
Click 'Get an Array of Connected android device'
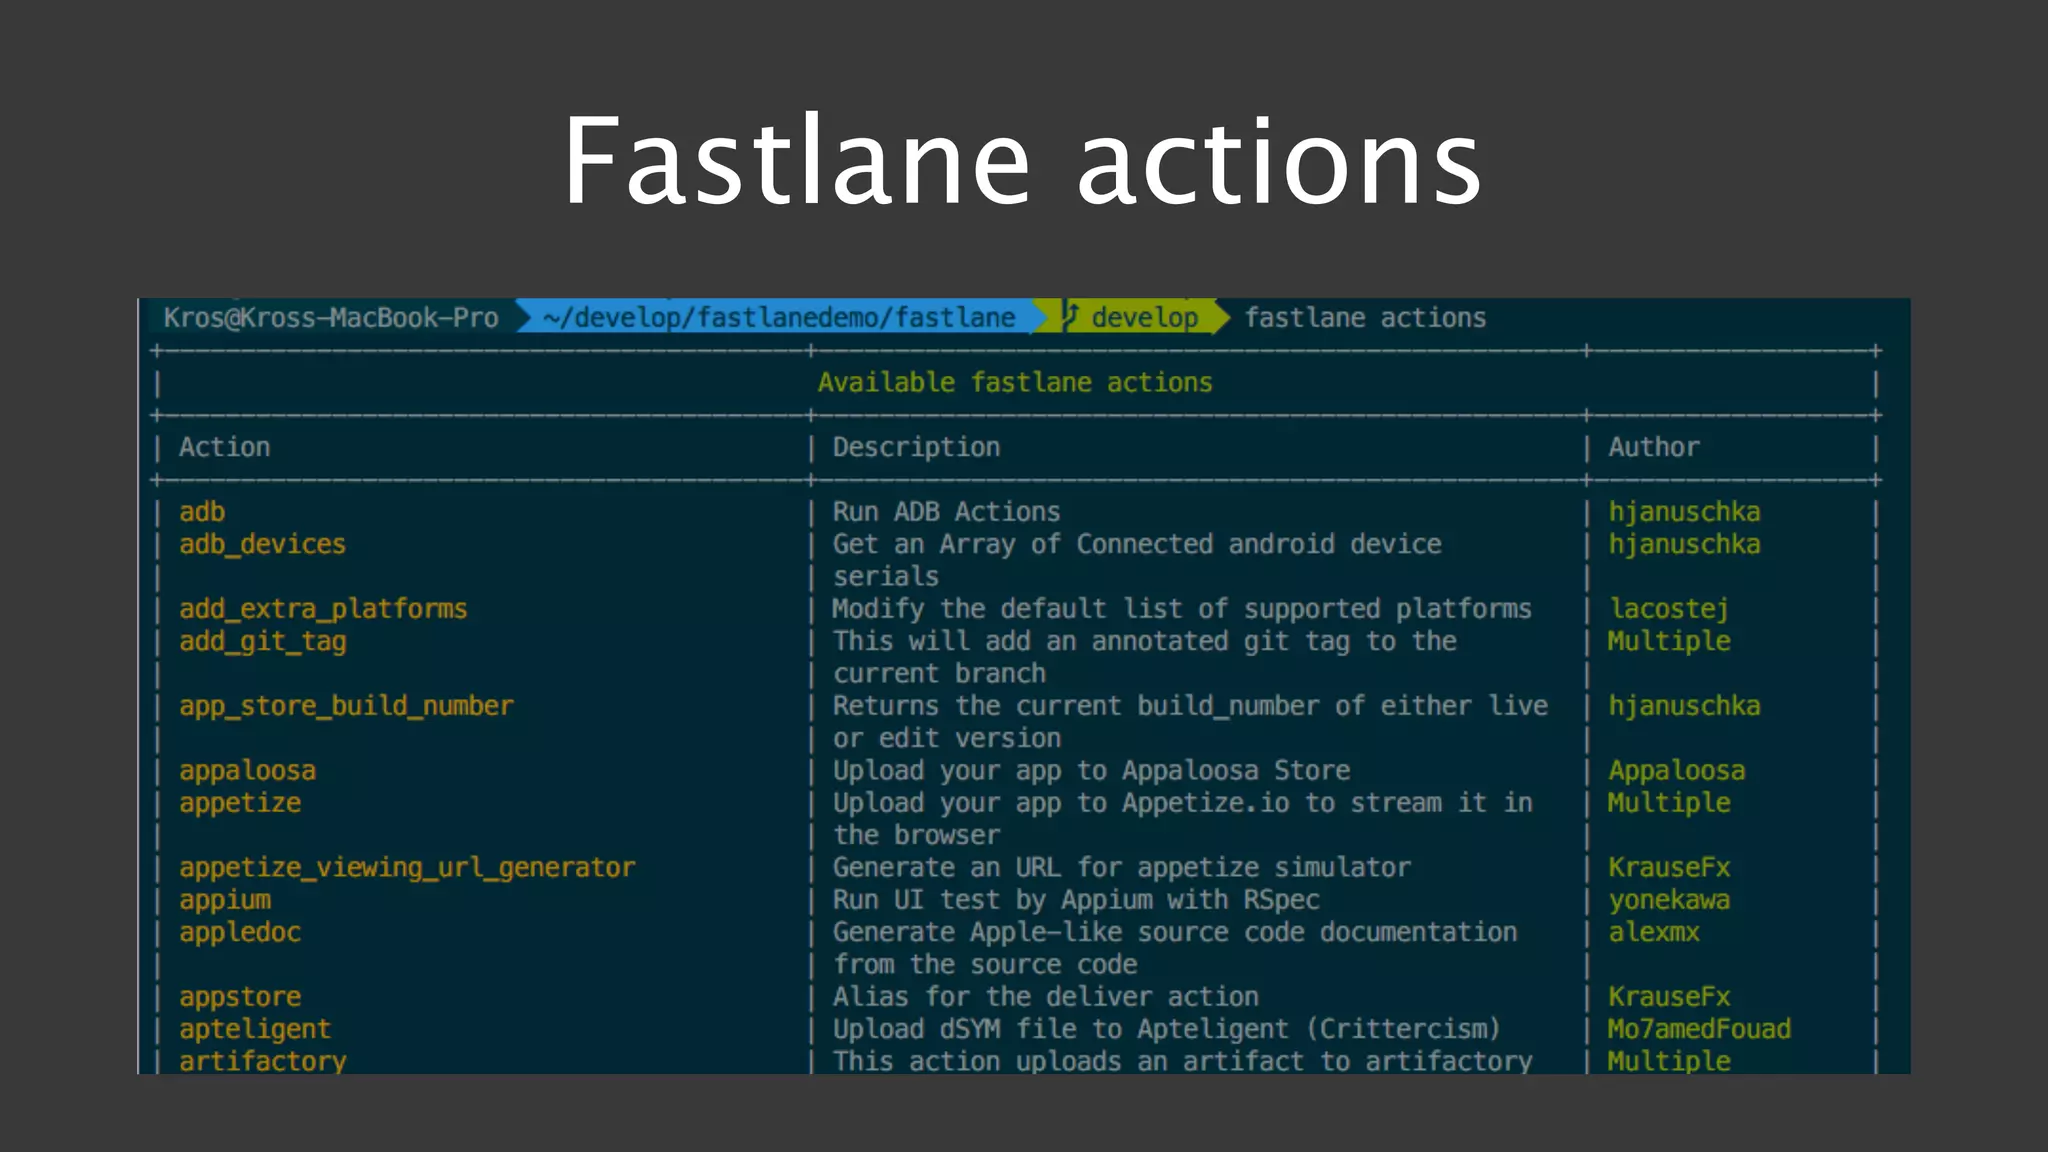pos(1137,544)
